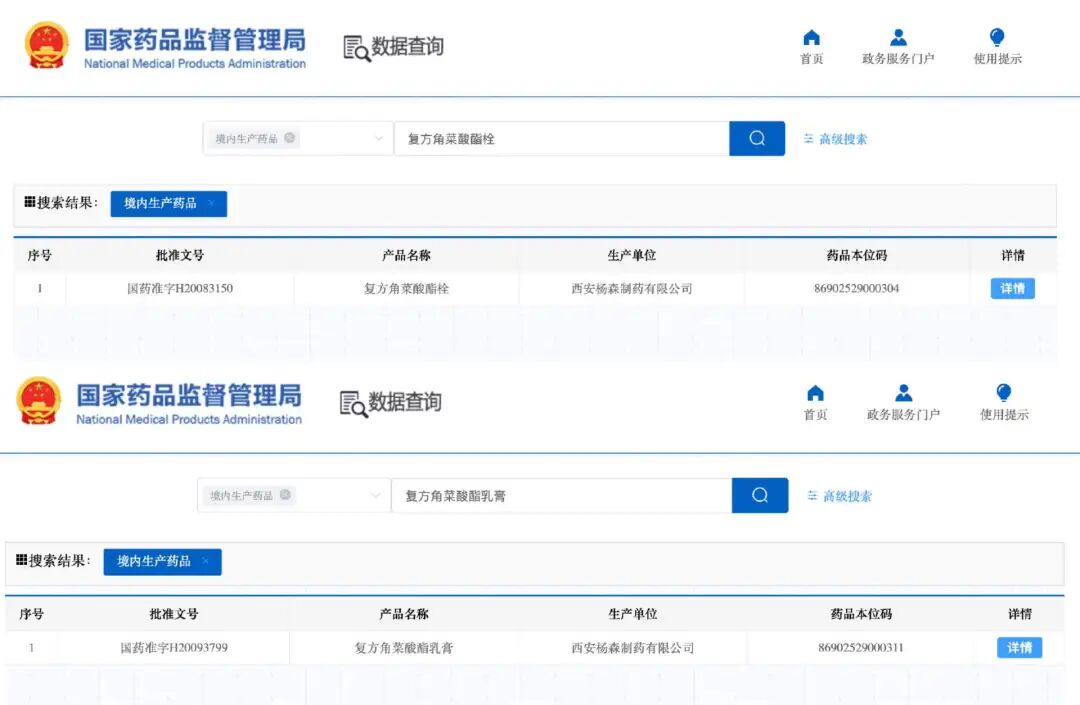Remove the 境内生产药品 tag in lower search dropdown
The width and height of the screenshot is (1080, 705).
(285, 495)
